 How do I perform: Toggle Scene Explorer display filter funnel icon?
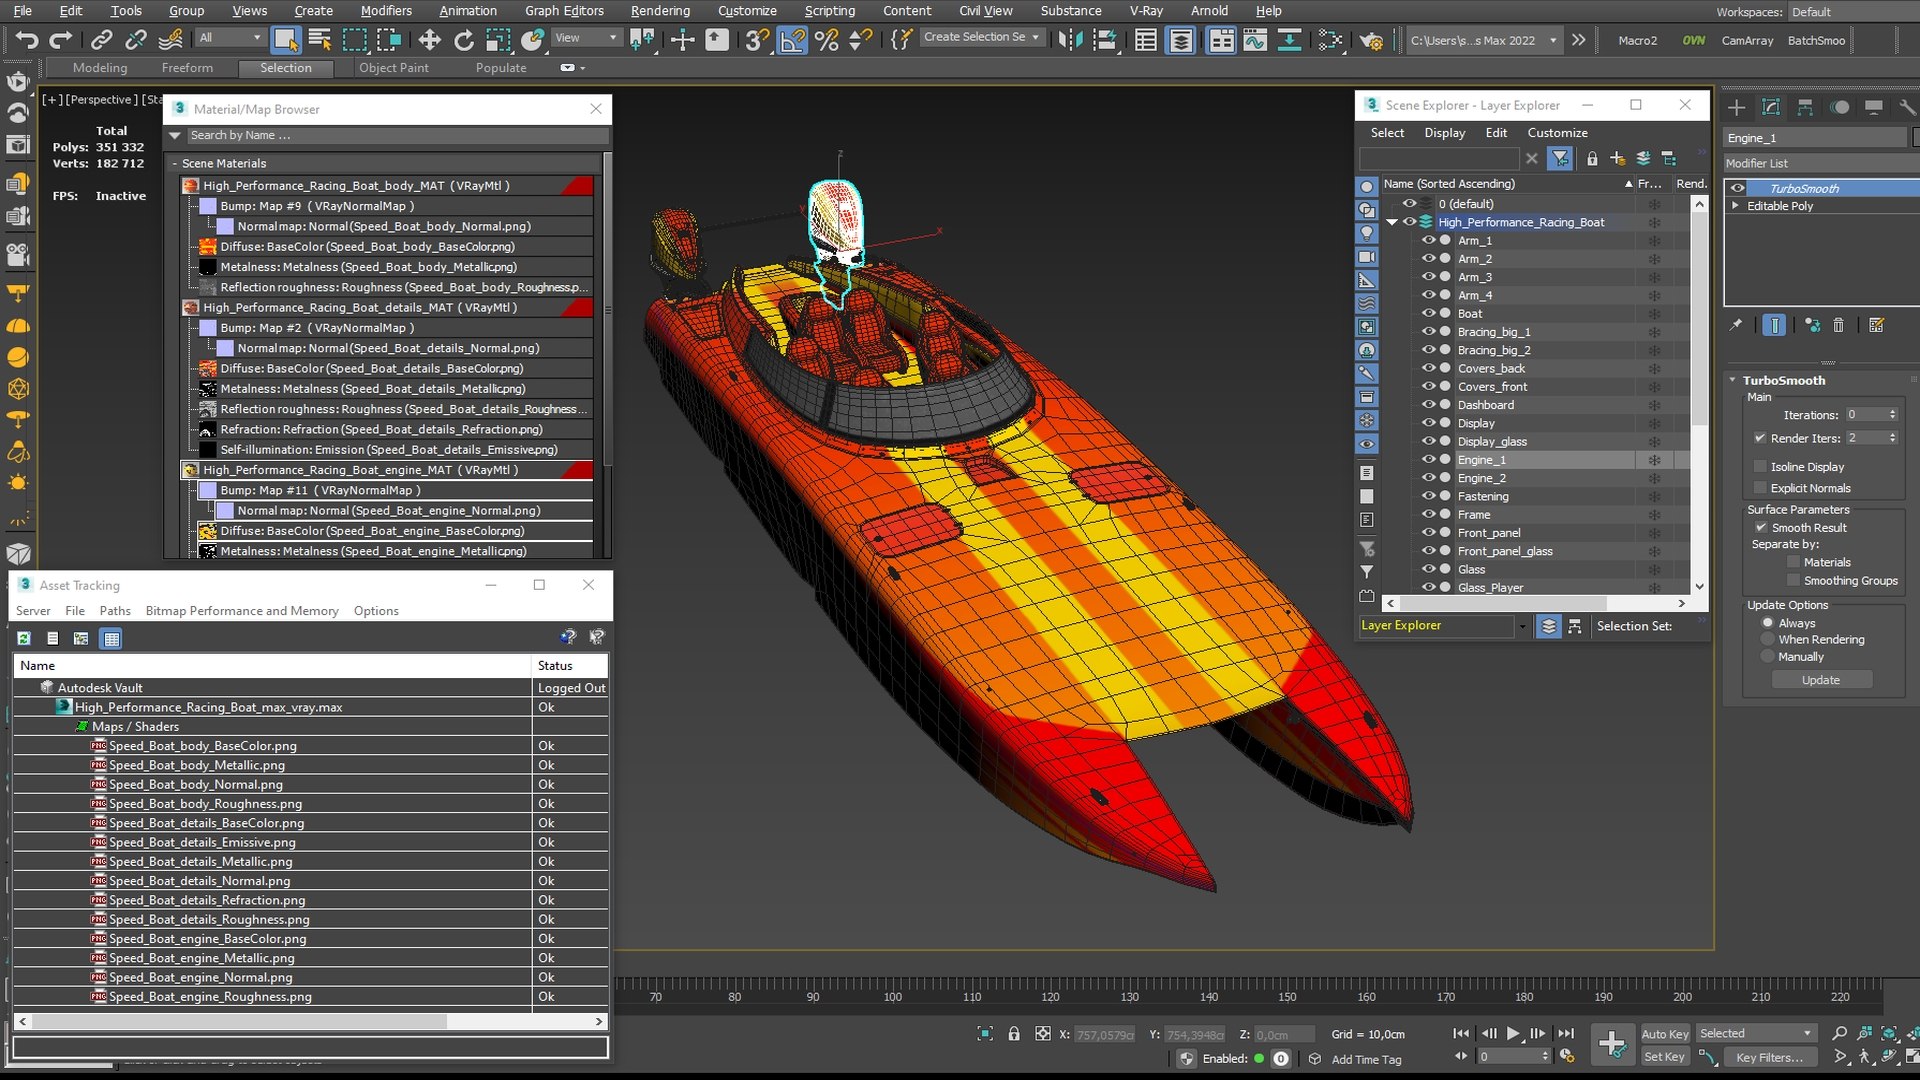tap(1559, 158)
